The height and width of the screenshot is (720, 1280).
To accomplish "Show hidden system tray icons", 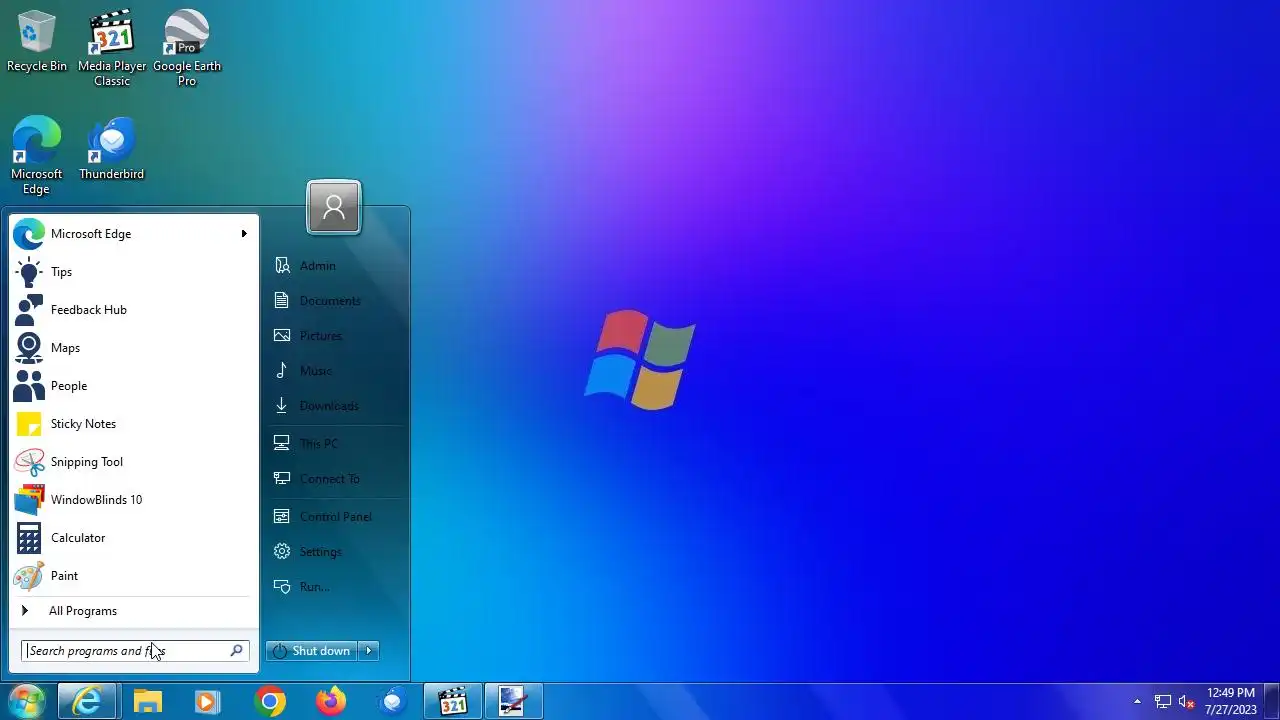I will (1137, 702).
